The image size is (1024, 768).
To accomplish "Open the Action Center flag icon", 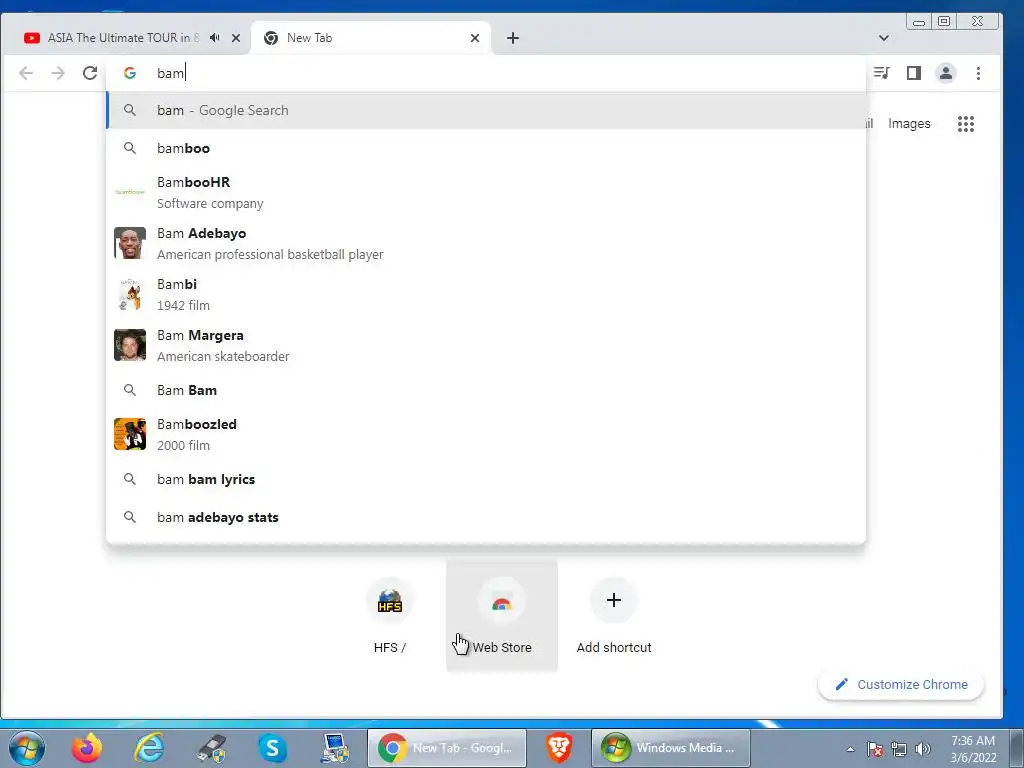I will point(875,749).
